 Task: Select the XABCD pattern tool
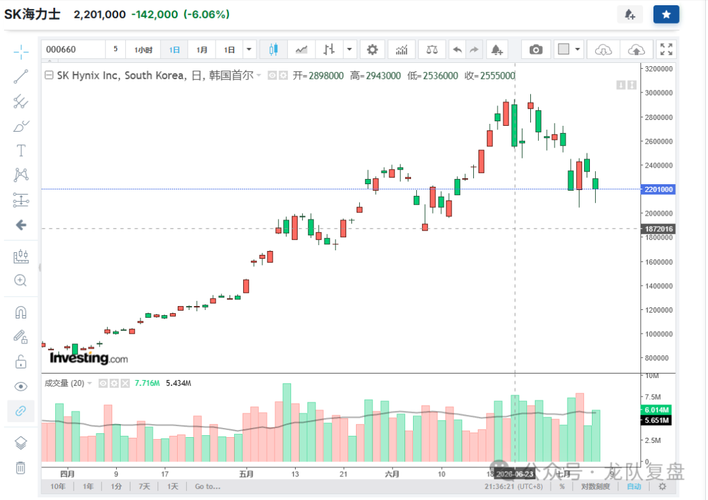(x=21, y=175)
